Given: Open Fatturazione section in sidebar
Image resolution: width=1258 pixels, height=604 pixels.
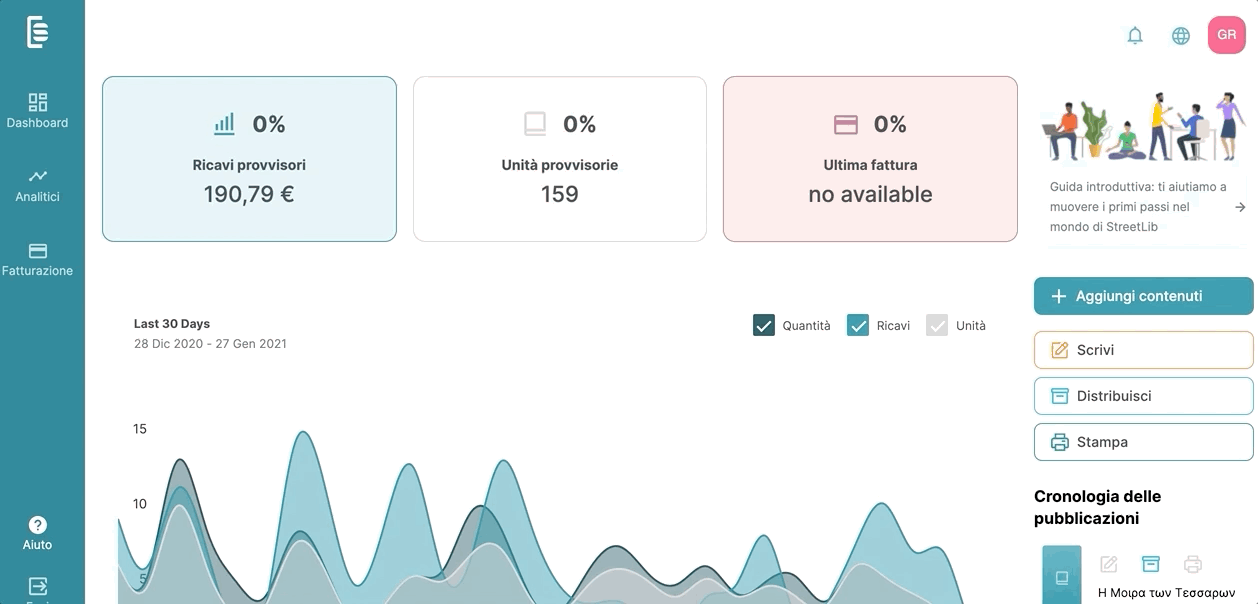Looking at the screenshot, I should point(38,259).
